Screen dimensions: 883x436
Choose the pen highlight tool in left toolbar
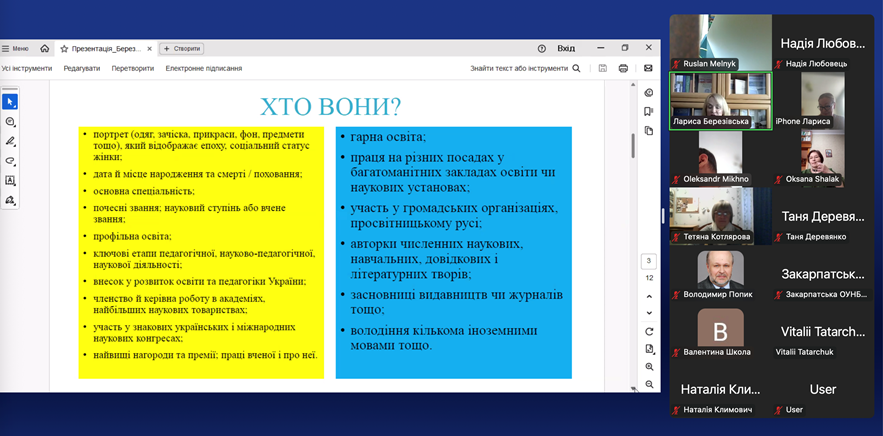tap(10, 141)
